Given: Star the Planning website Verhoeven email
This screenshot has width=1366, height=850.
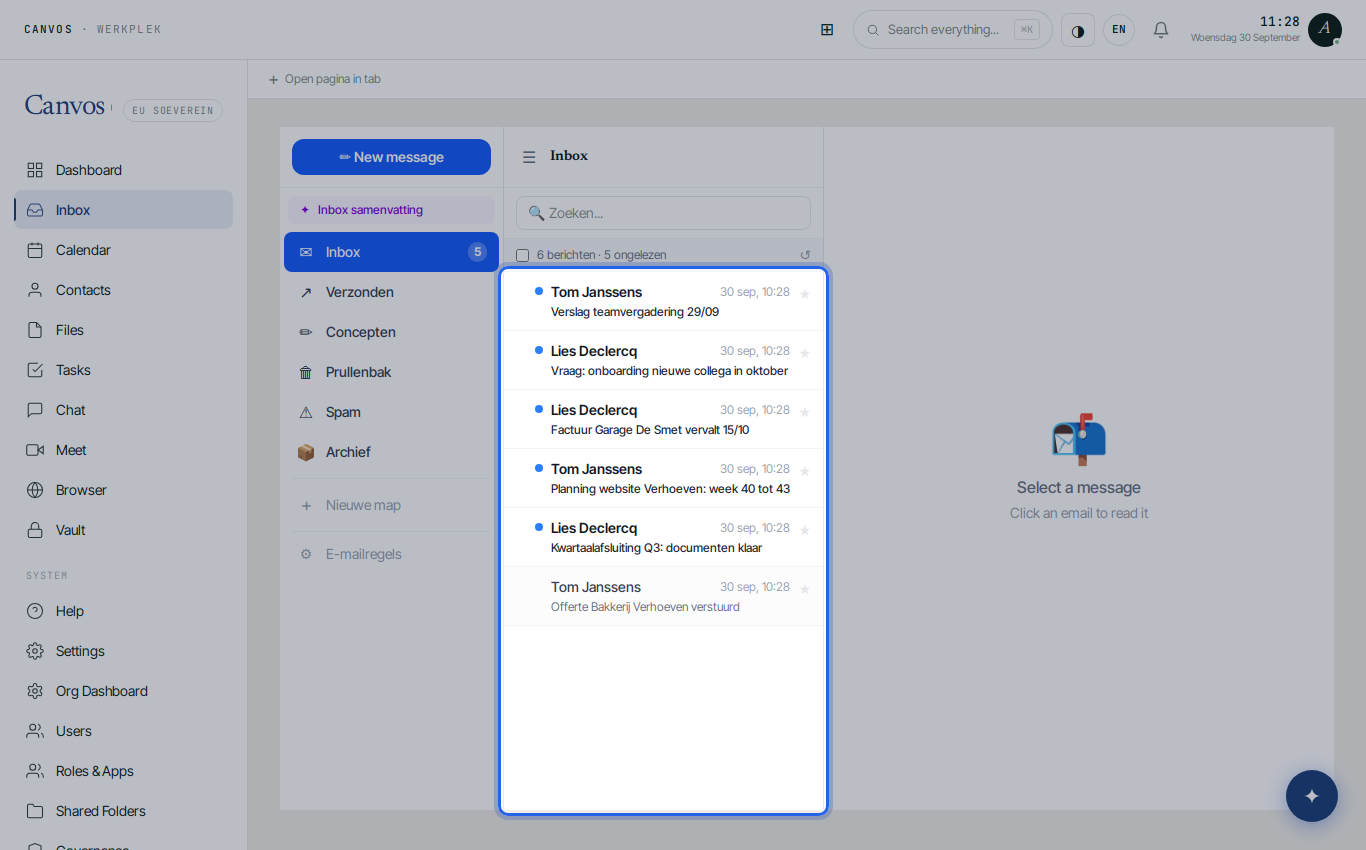Looking at the screenshot, I should point(805,471).
